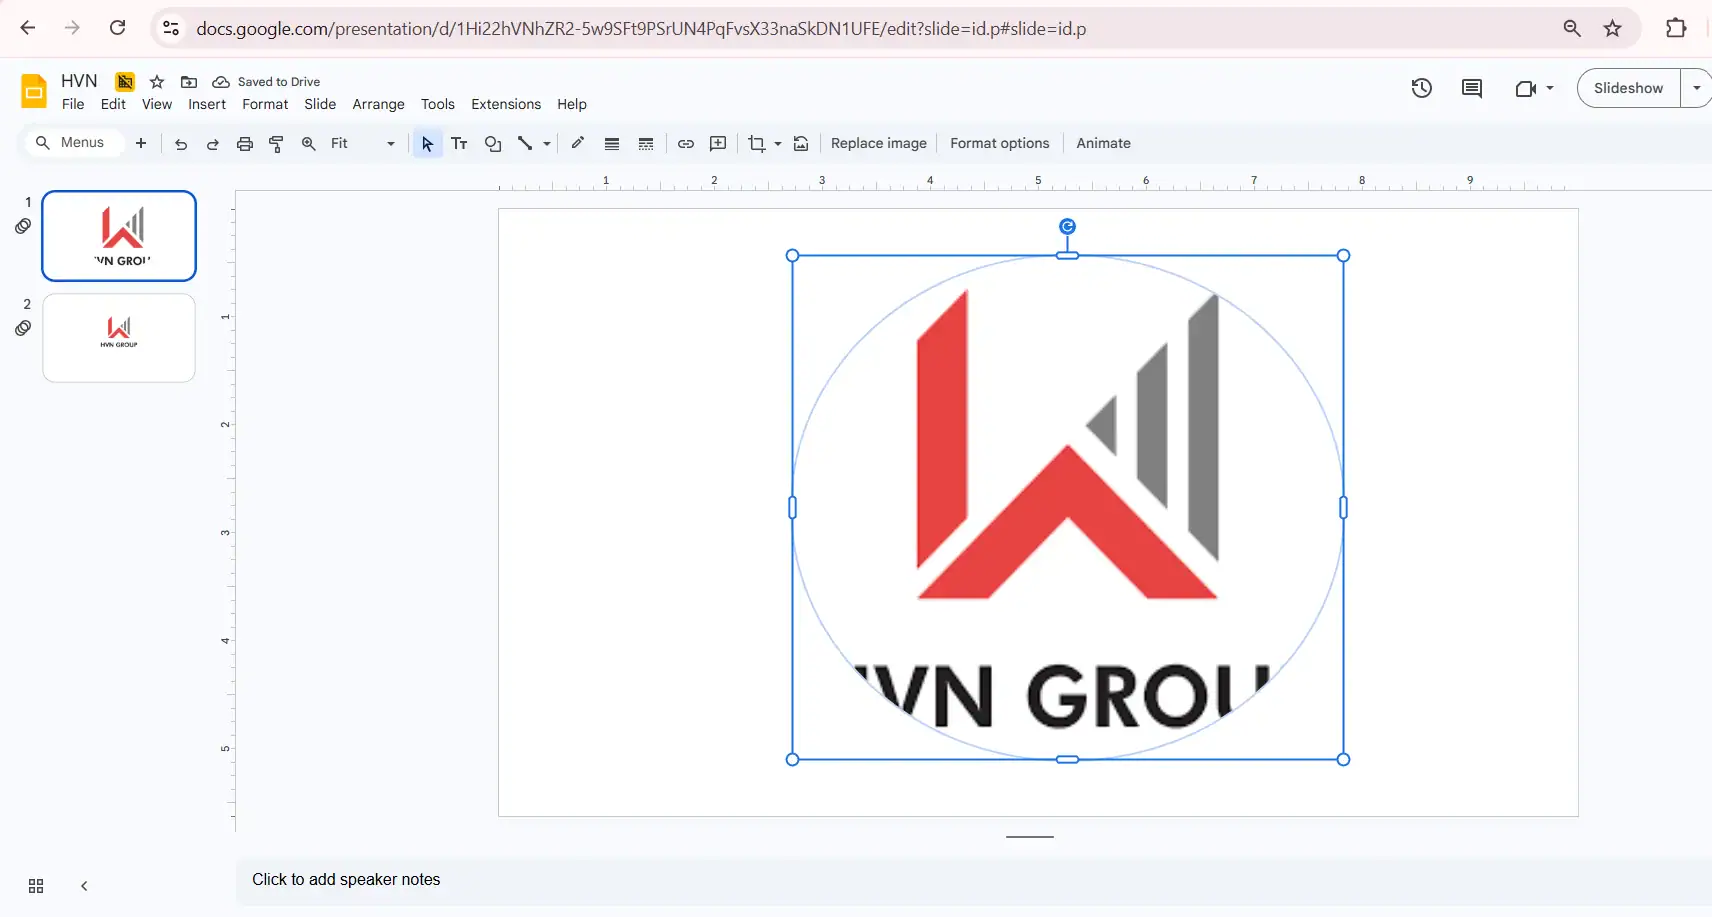The height and width of the screenshot is (917, 1712).
Task: Open the Meet camera dropdown
Action: point(1552,88)
